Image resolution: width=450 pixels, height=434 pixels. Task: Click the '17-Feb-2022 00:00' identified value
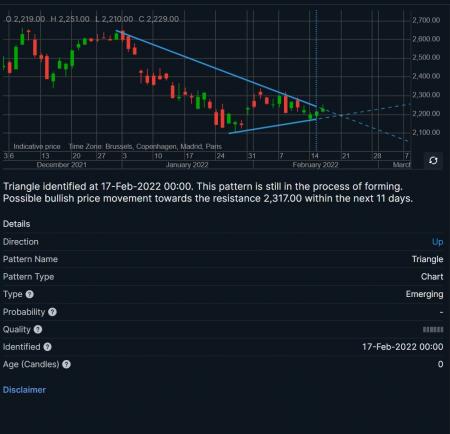pos(403,347)
